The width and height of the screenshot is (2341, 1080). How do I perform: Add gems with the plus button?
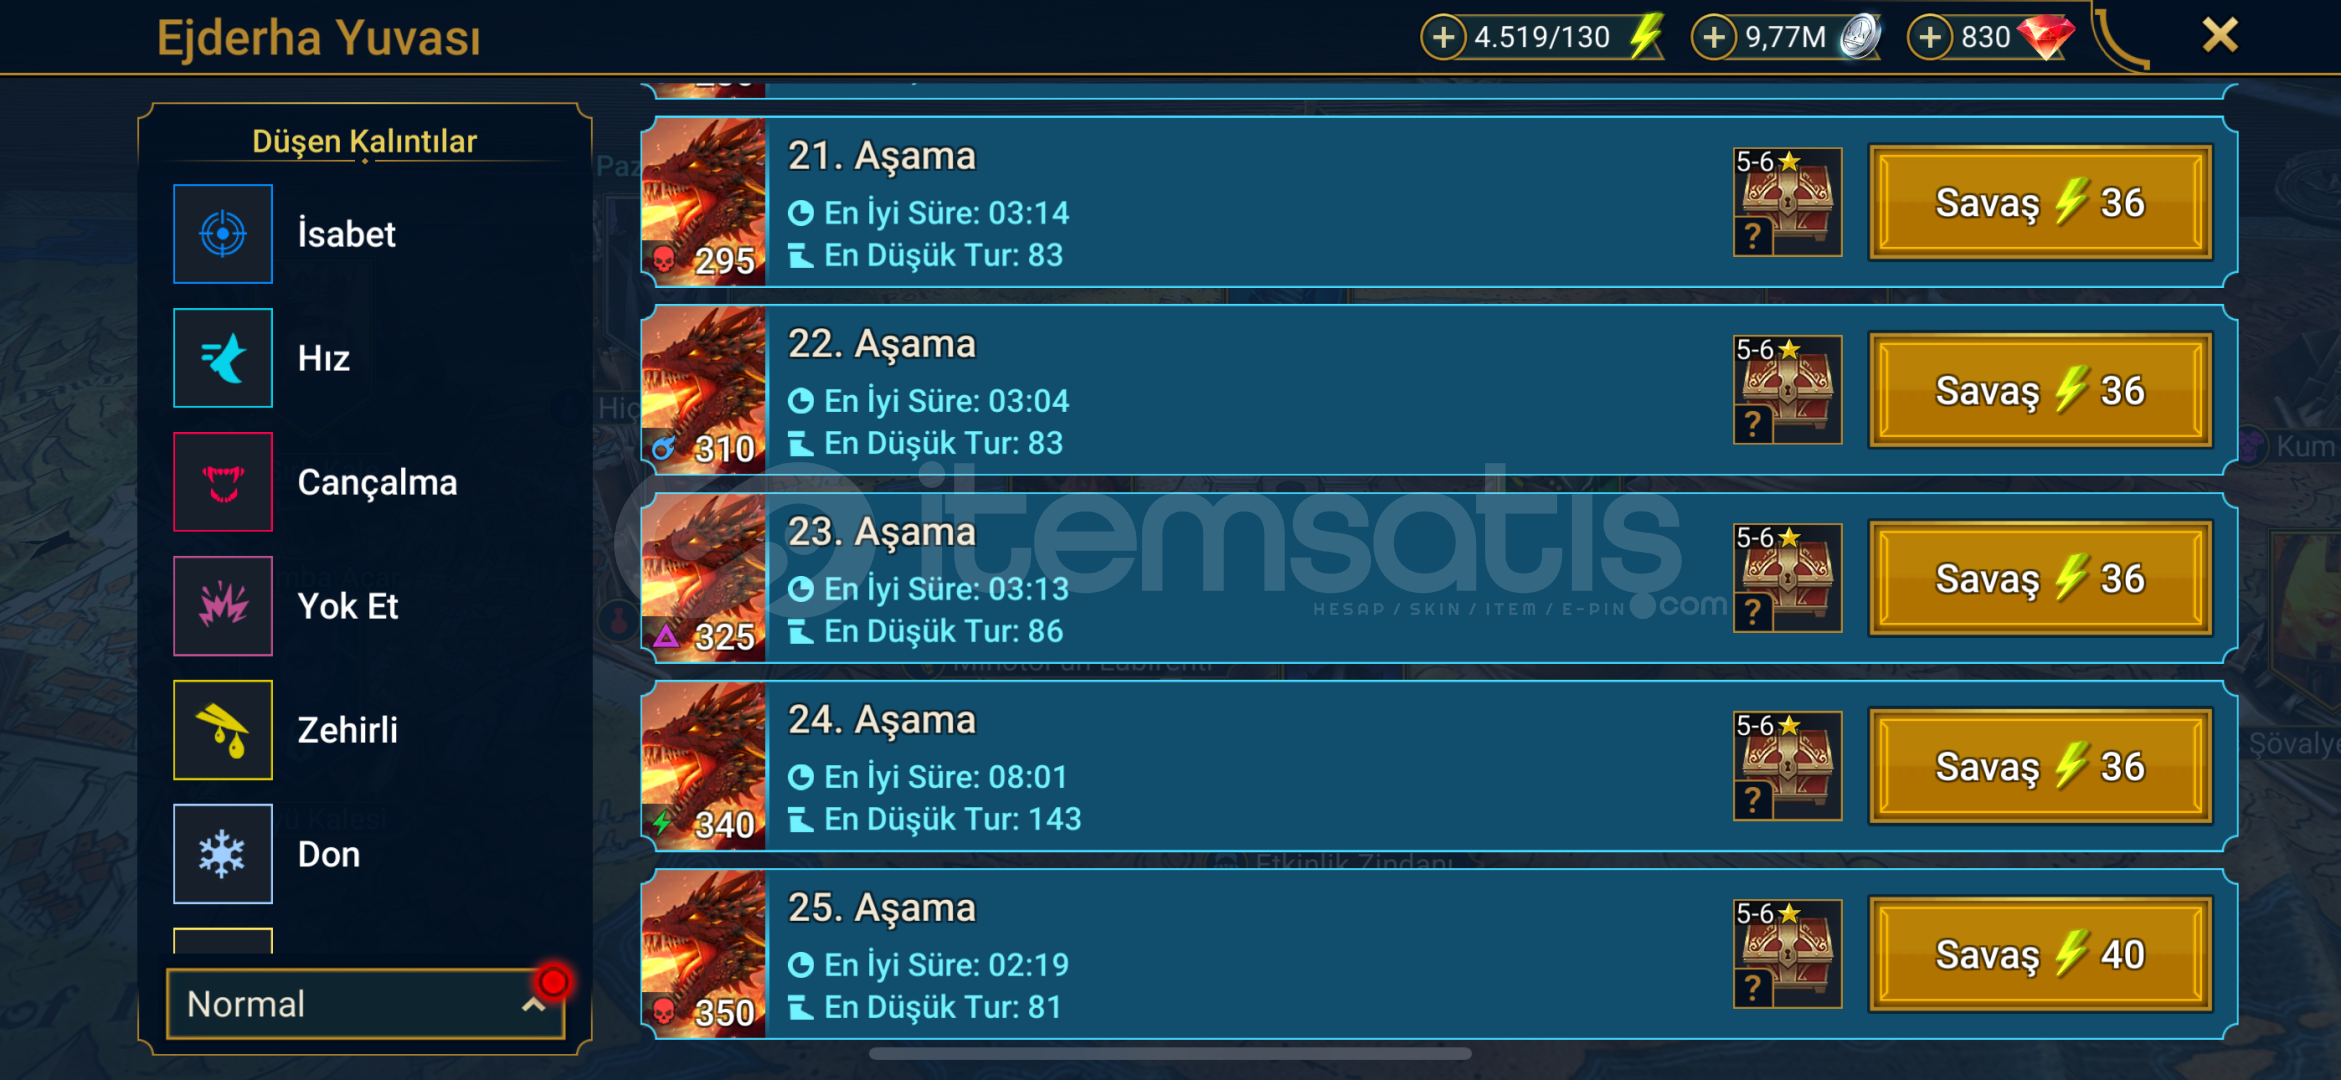pos(1930,38)
